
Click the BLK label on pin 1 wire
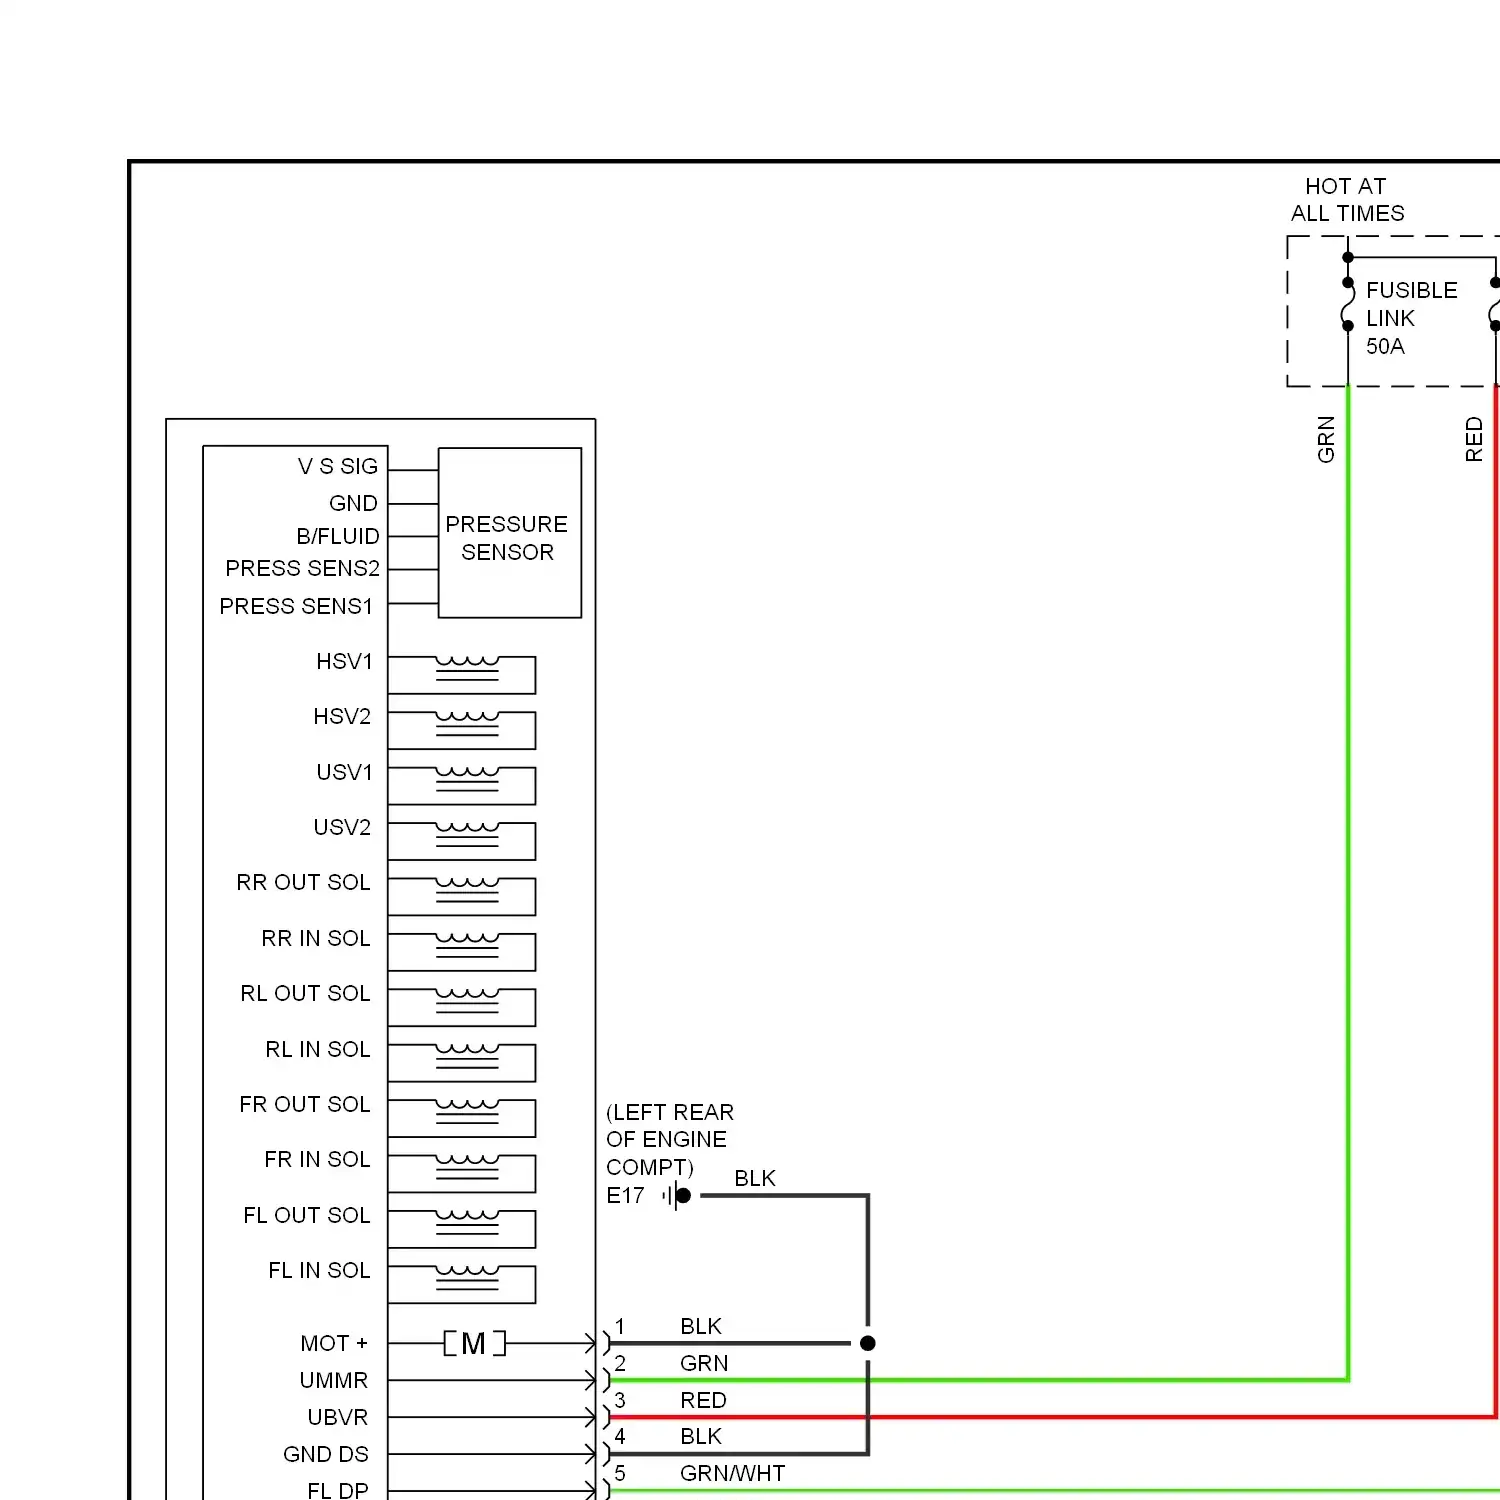click(x=701, y=1326)
